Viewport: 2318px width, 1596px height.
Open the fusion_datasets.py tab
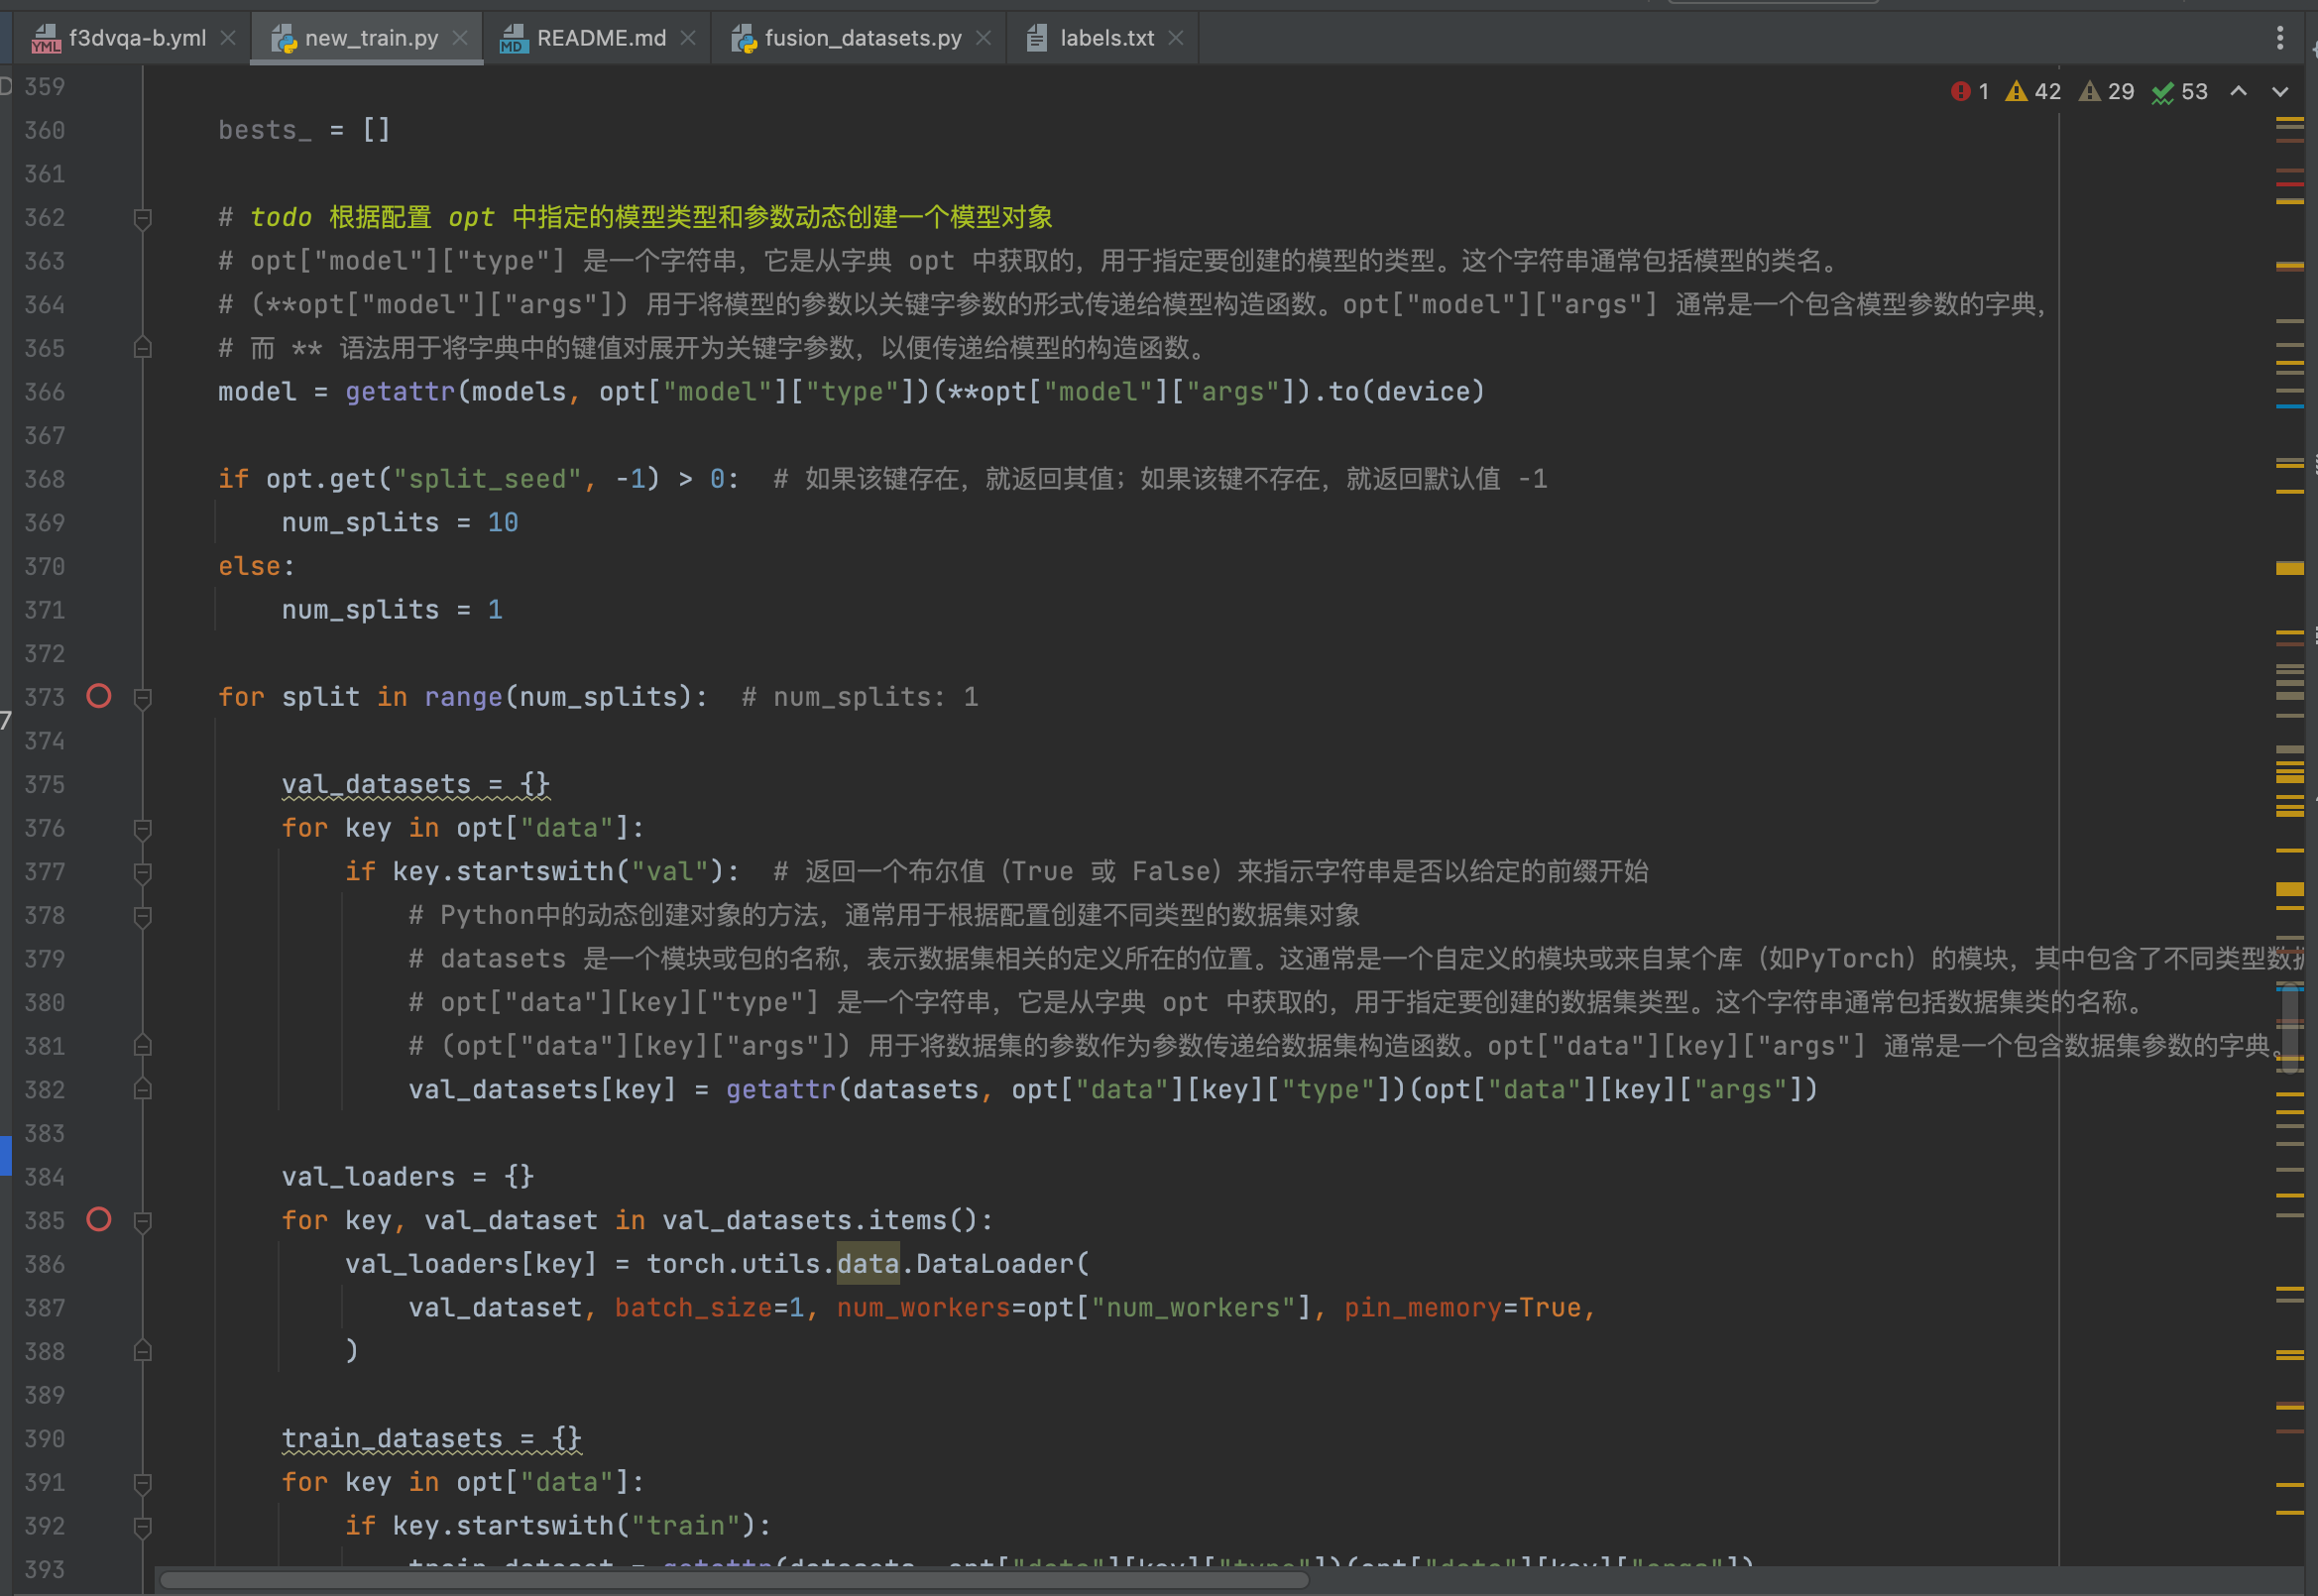pos(862,38)
